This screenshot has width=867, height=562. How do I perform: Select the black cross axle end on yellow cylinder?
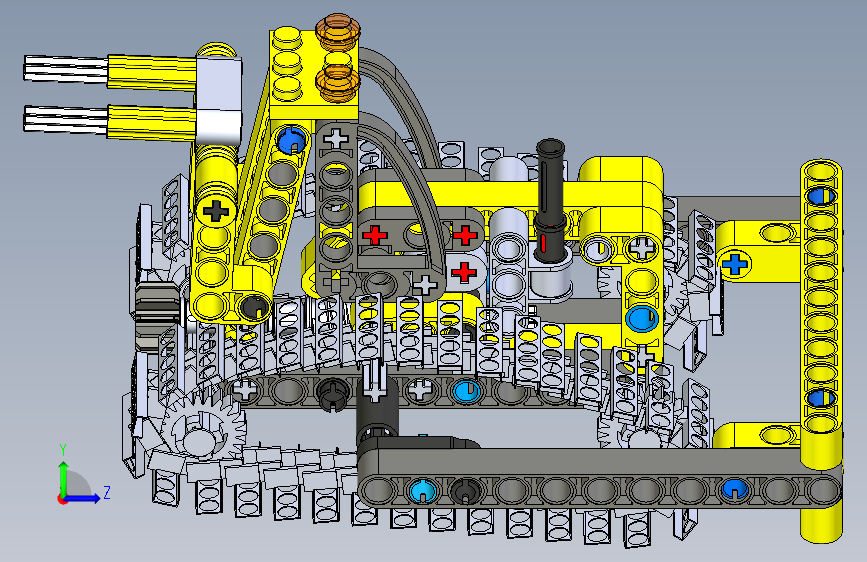(216, 211)
